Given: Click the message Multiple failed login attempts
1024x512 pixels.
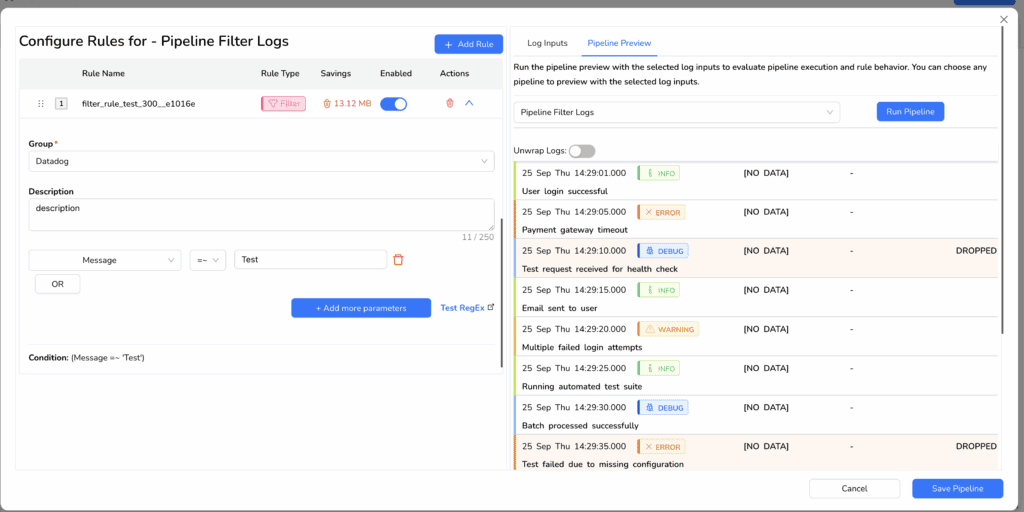Looking at the screenshot, I should (x=582, y=347).
